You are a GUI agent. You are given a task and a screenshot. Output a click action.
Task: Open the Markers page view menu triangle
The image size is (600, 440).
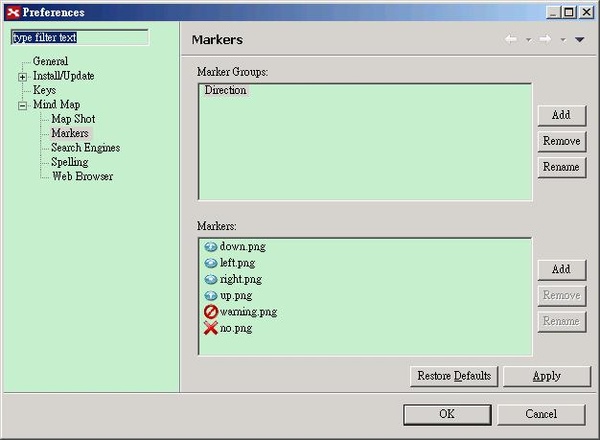(579, 40)
